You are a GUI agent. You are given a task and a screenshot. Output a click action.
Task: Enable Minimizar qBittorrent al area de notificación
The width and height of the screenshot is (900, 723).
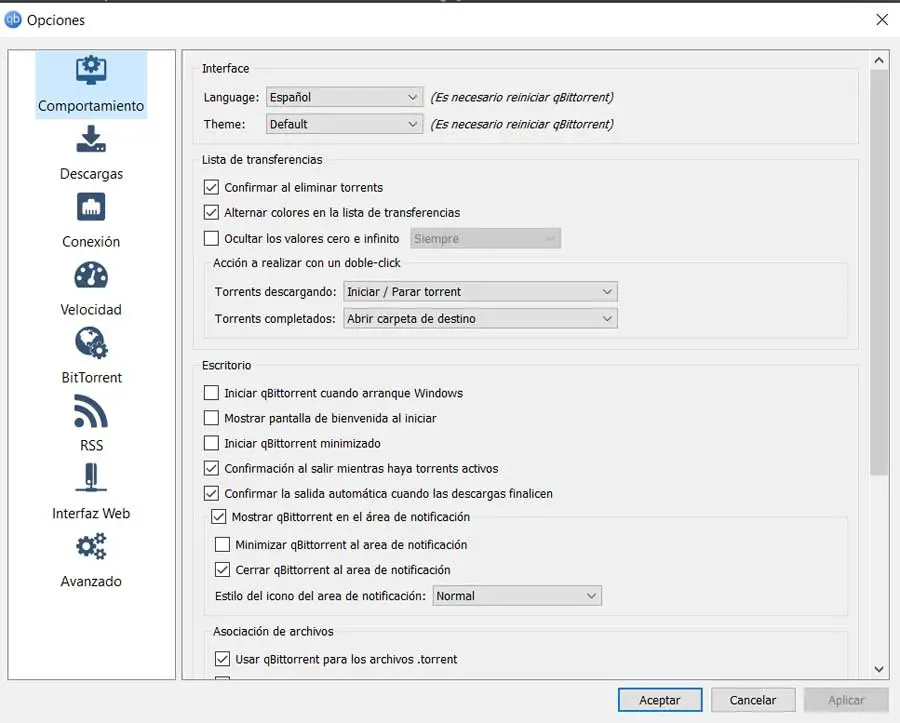tap(222, 544)
